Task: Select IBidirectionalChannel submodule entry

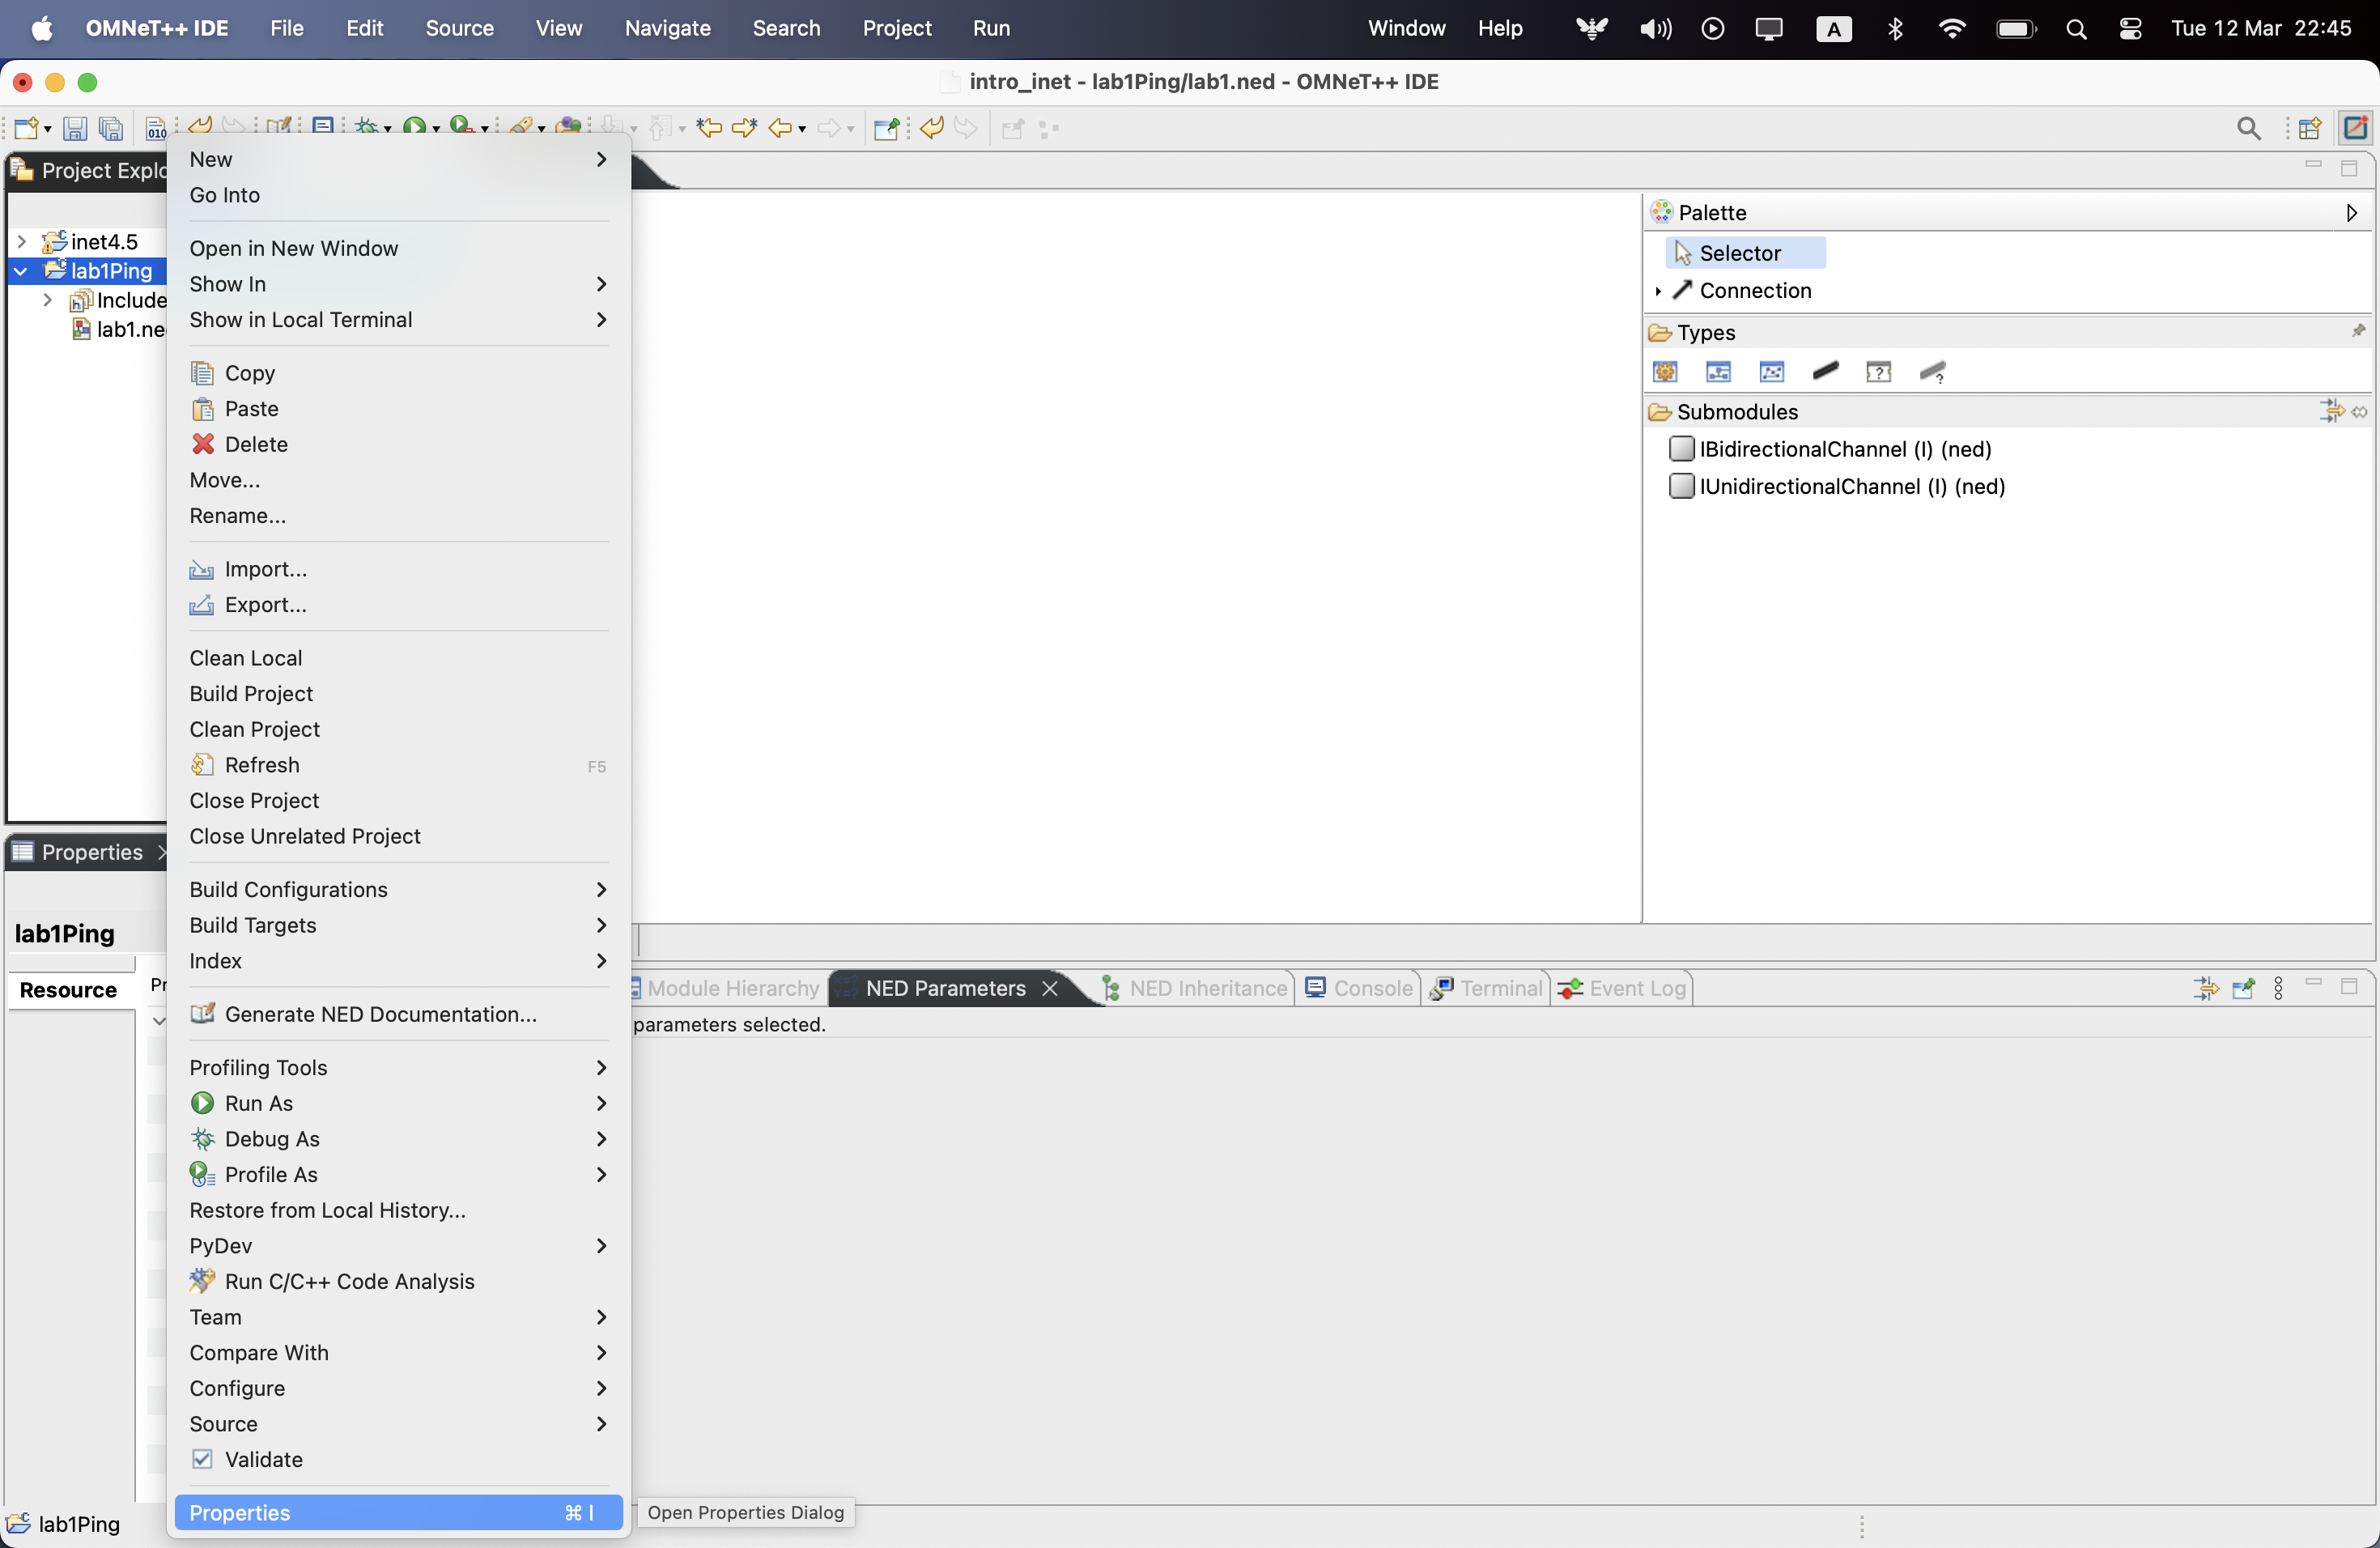Action: (1831, 449)
